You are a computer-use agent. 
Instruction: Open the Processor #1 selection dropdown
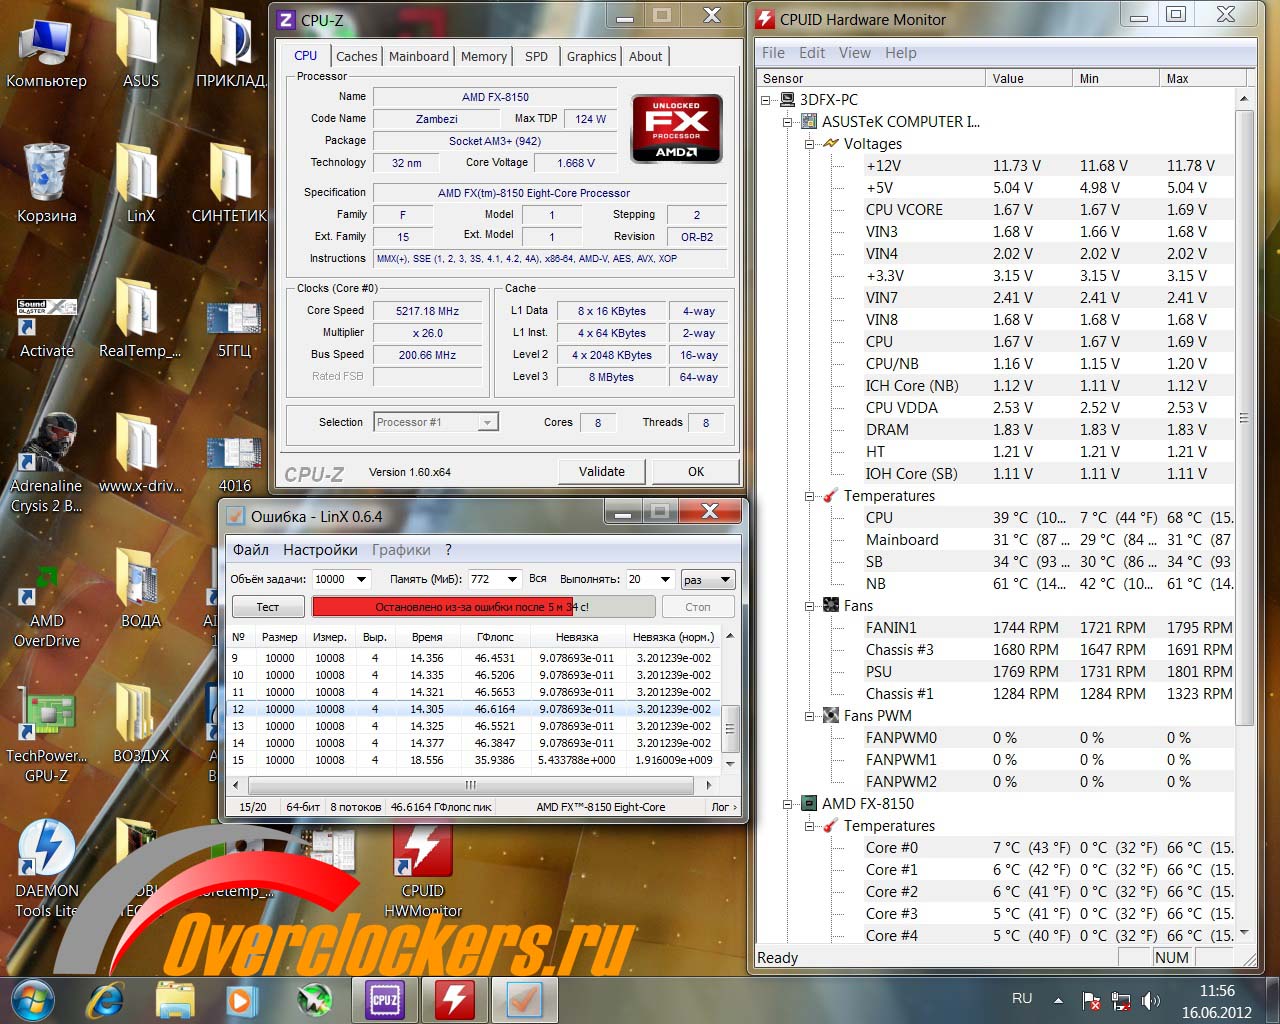coord(487,423)
